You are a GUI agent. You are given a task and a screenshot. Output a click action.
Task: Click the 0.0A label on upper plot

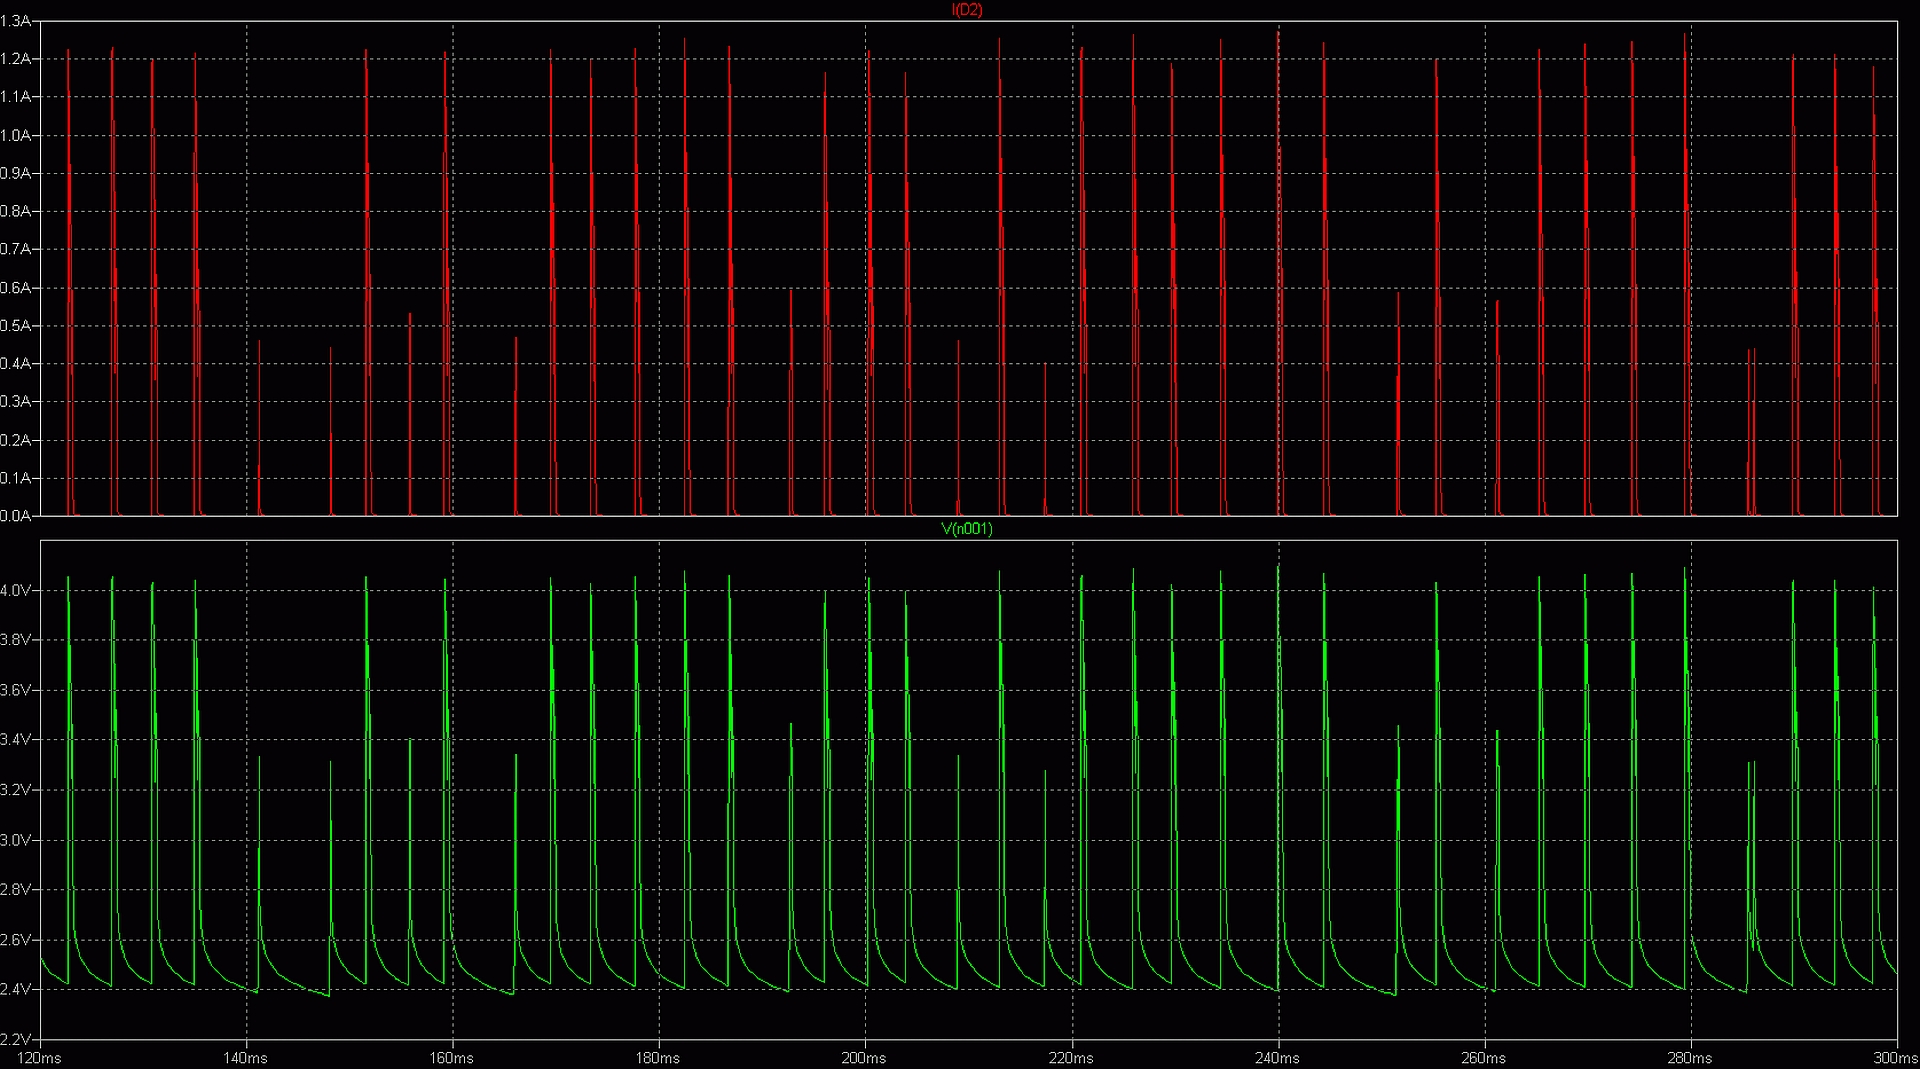tap(15, 516)
